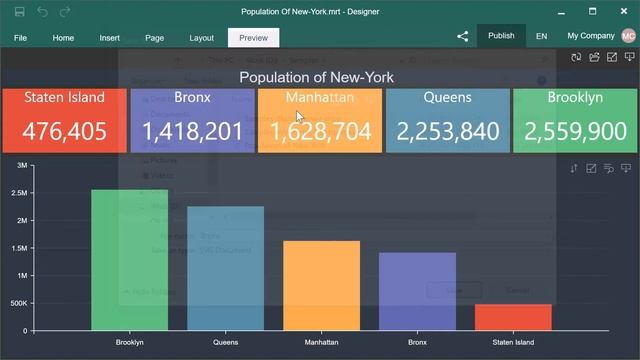Click the purple Bronx bar in chart
Viewport: 640px width, 360px height.
click(417, 291)
